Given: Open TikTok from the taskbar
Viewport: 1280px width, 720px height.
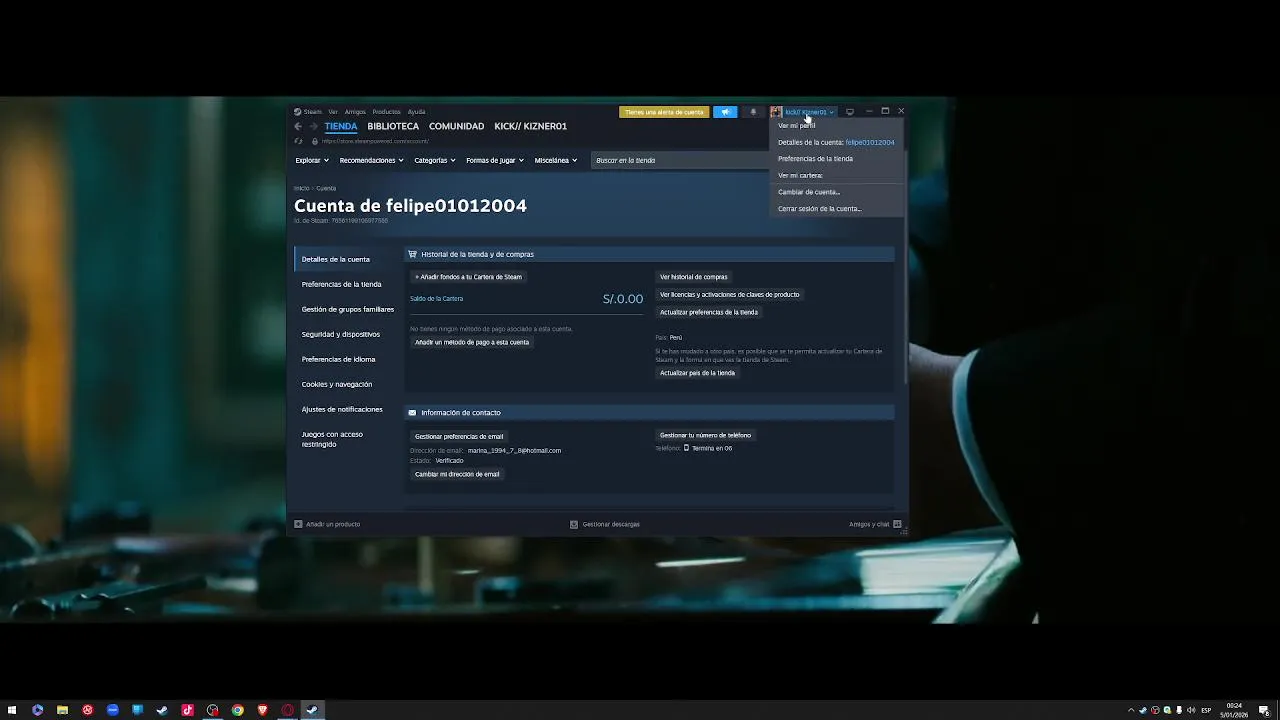Looking at the screenshot, I should coord(187,710).
